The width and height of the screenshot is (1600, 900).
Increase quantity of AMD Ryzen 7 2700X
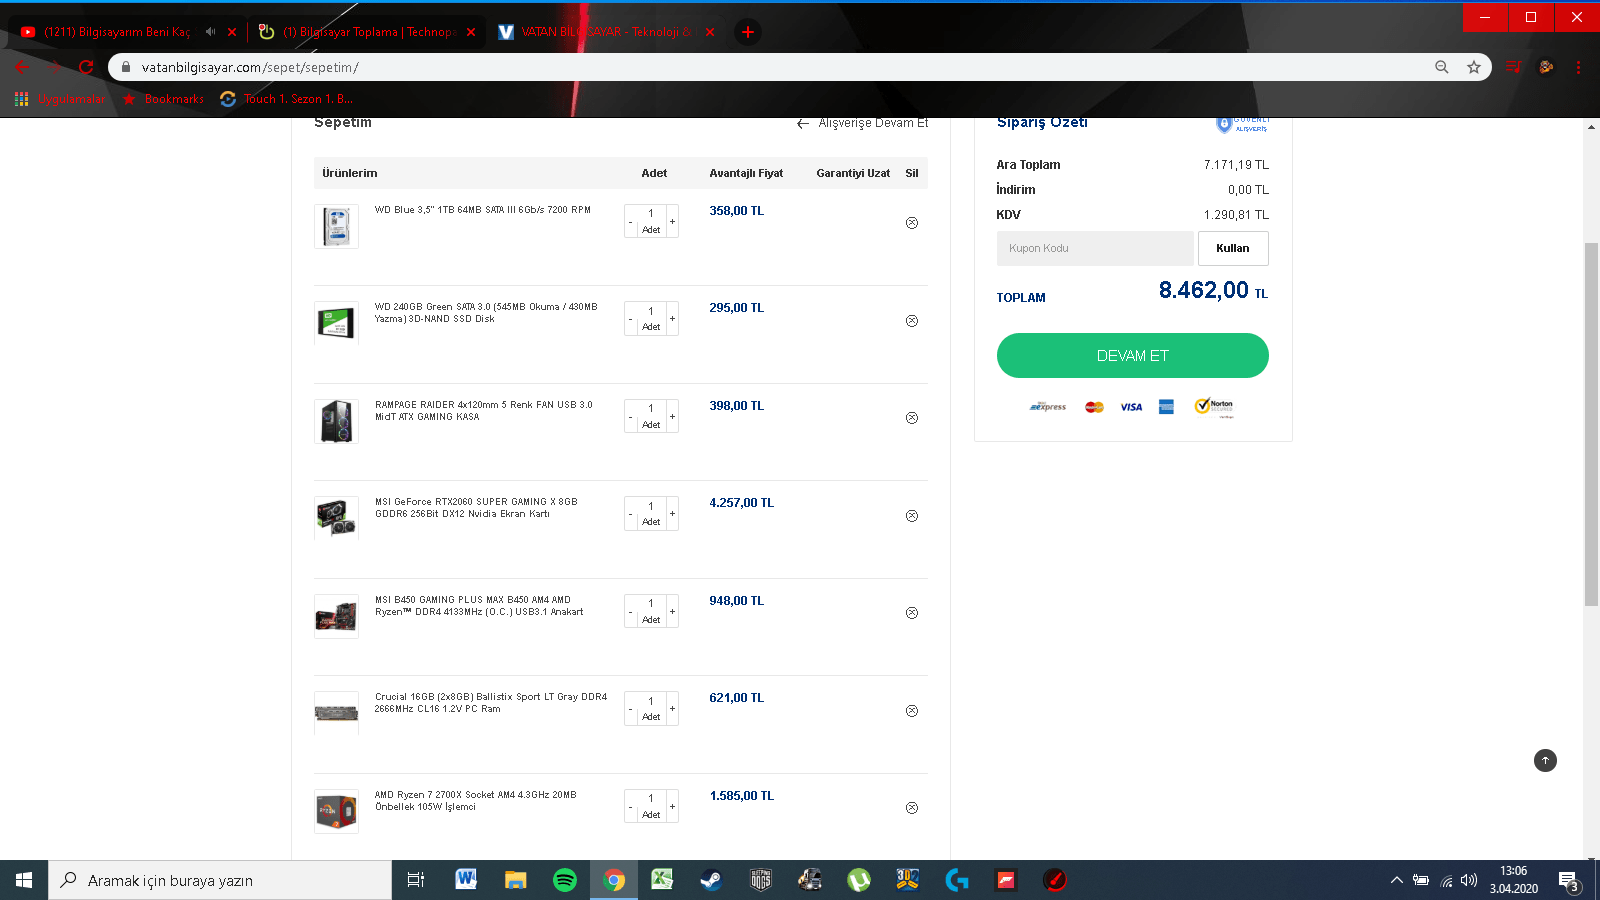(x=672, y=806)
